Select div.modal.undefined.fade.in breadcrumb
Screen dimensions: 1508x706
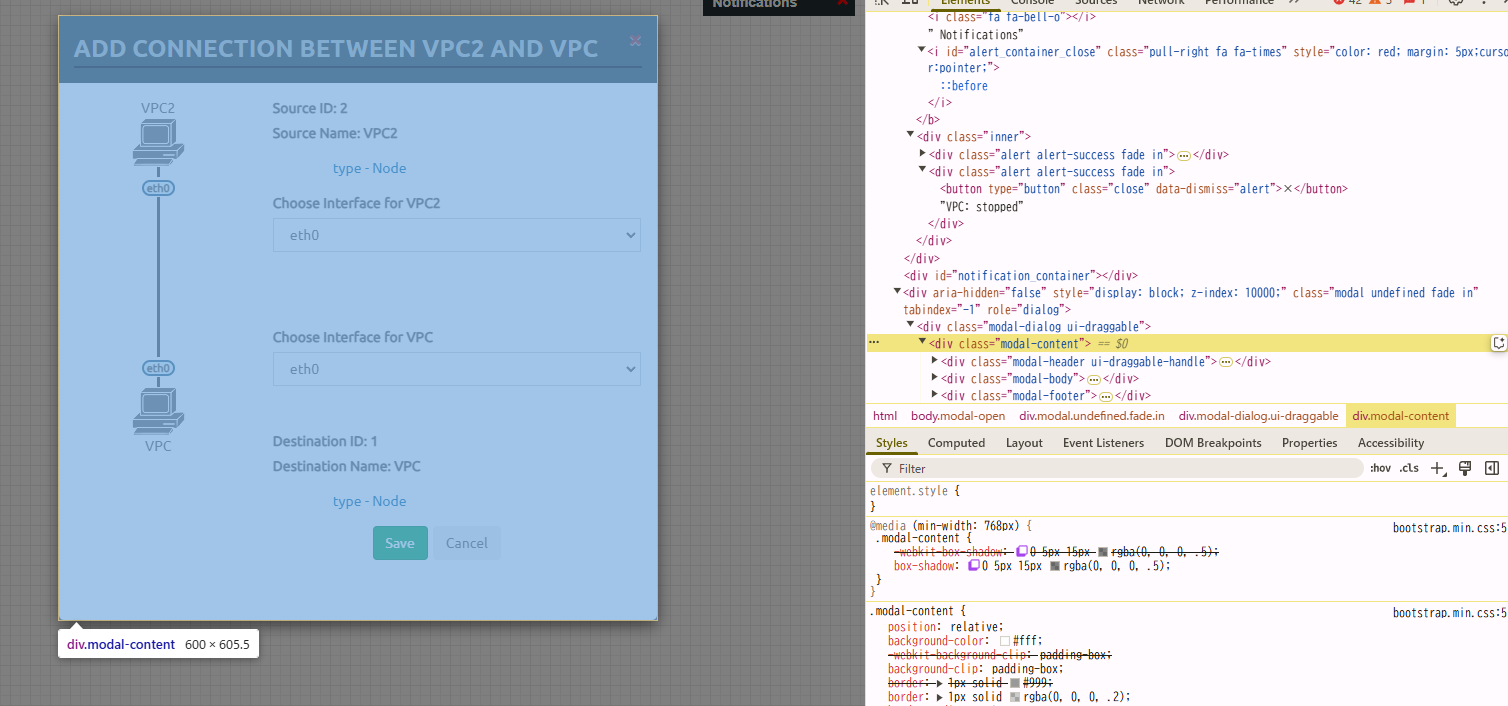click(1092, 416)
